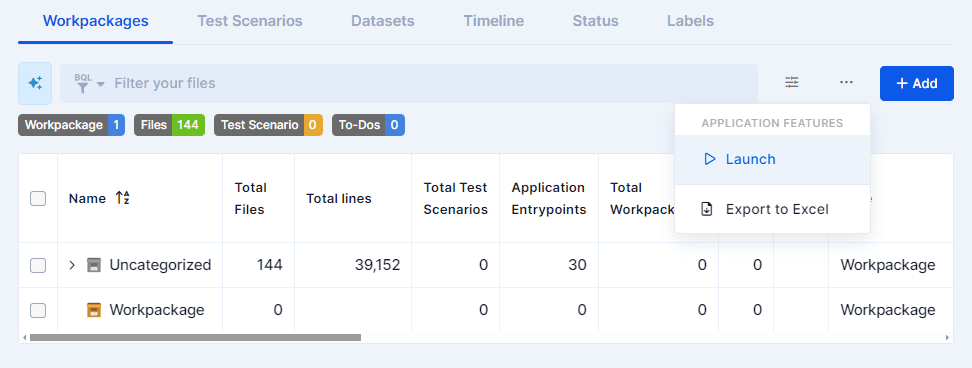Click the scrollbar right arrow

pos(947,338)
